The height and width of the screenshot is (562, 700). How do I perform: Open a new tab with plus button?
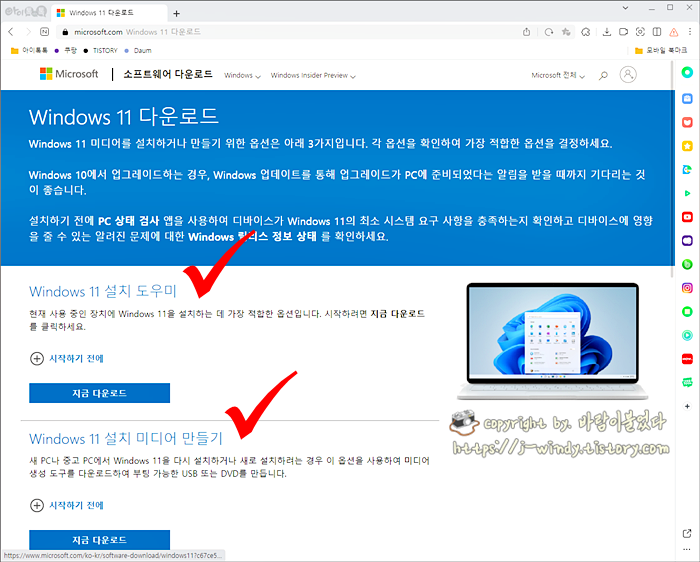(x=176, y=13)
